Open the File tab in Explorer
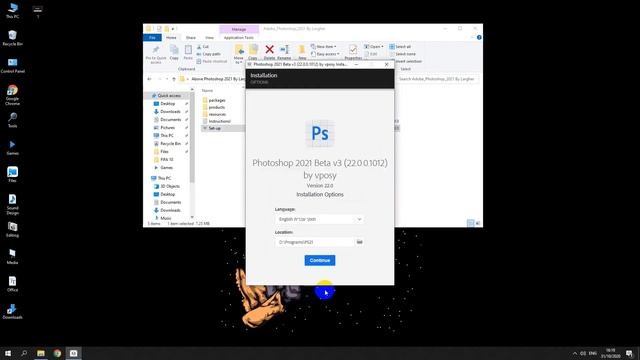Viewport: 640px width, 360px height. tap(152, 38)
